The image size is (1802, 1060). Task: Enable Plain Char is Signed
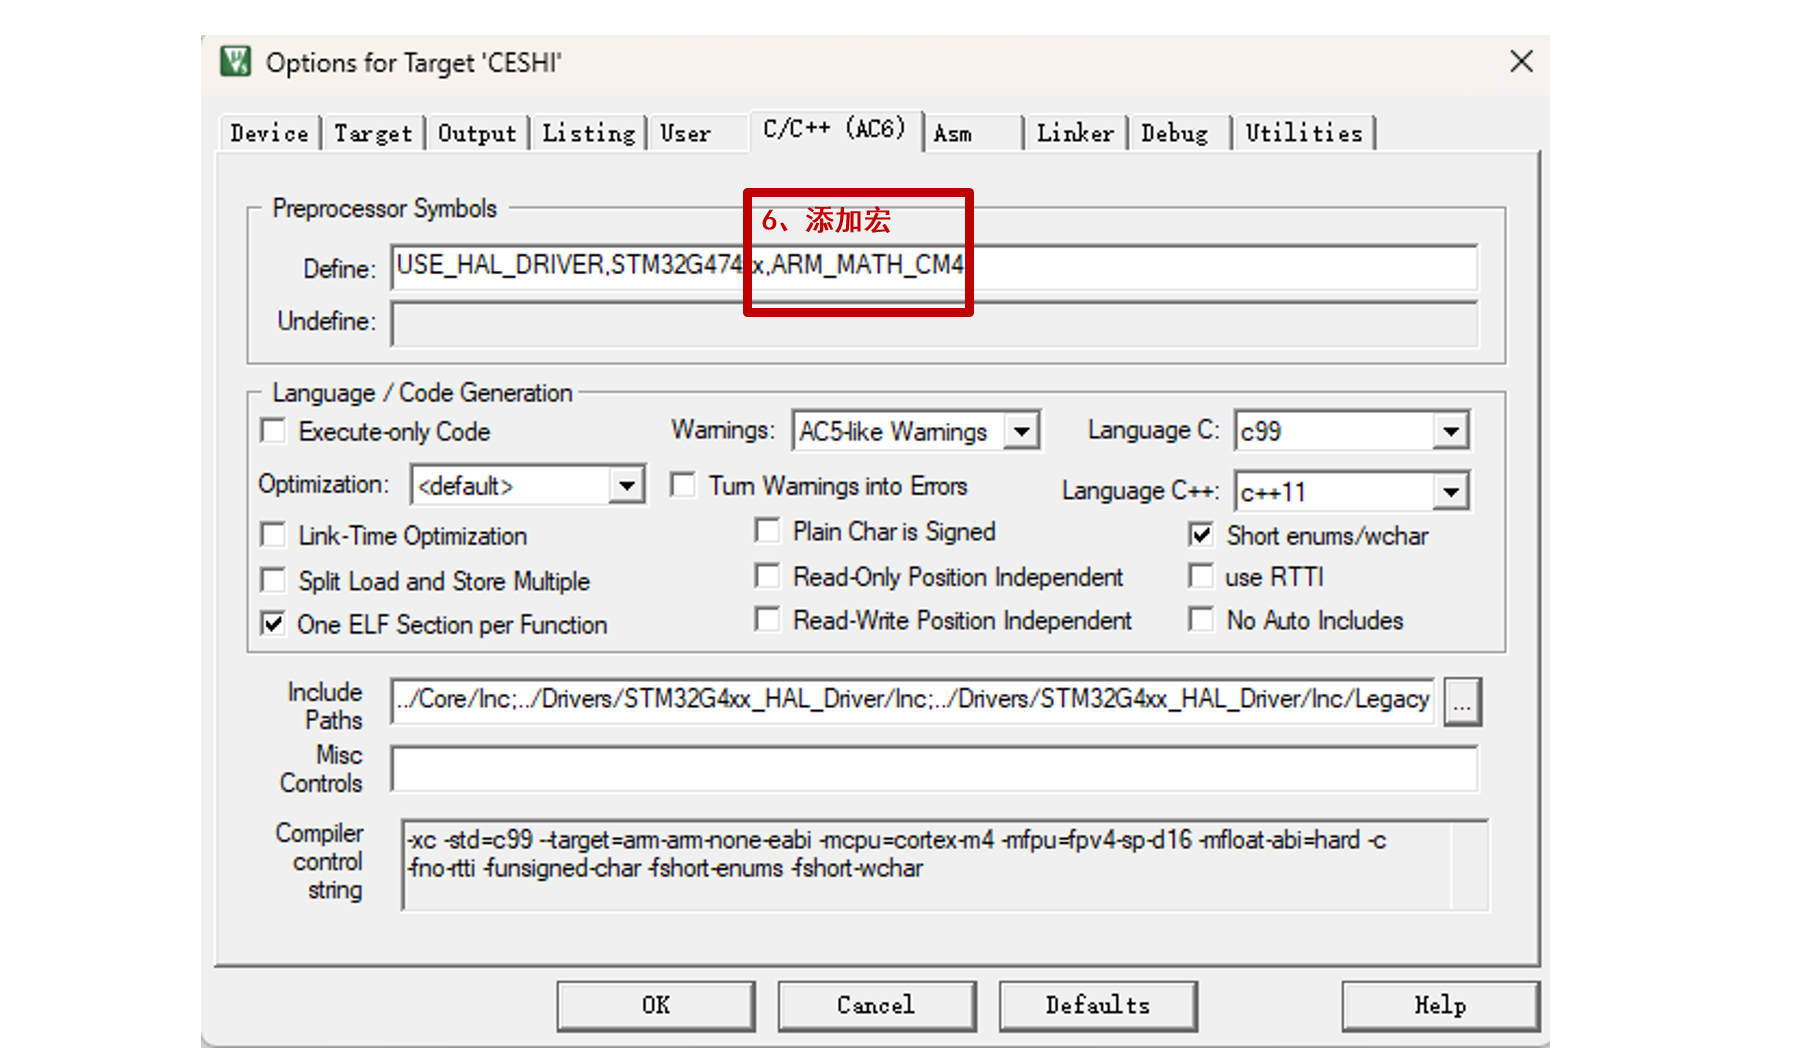pyautogui.click(x=768, y=530)
